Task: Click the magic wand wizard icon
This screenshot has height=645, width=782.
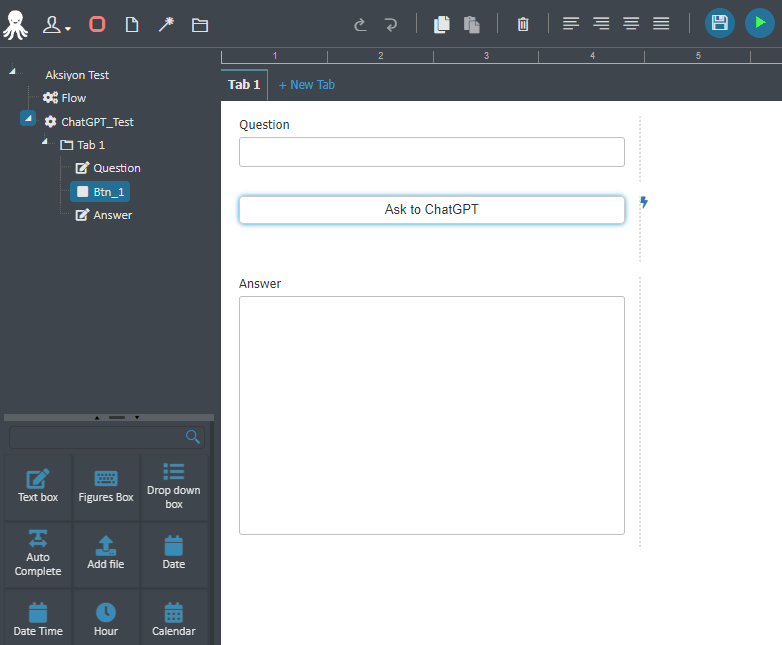Action: (166, 24)
